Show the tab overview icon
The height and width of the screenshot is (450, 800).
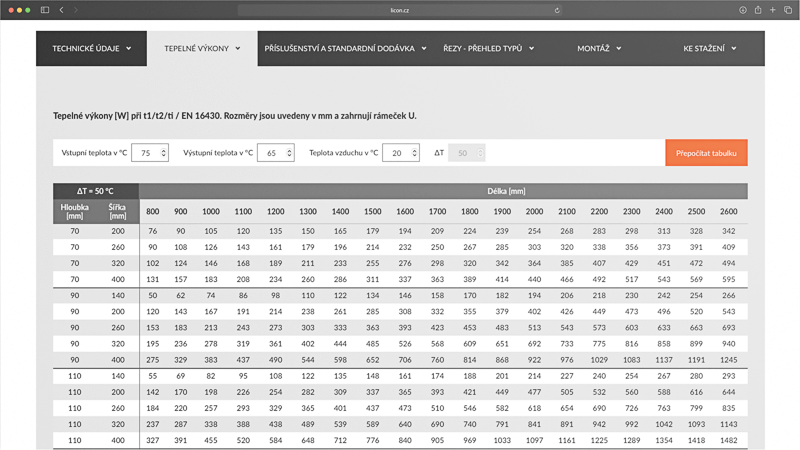tap(787, 9)
